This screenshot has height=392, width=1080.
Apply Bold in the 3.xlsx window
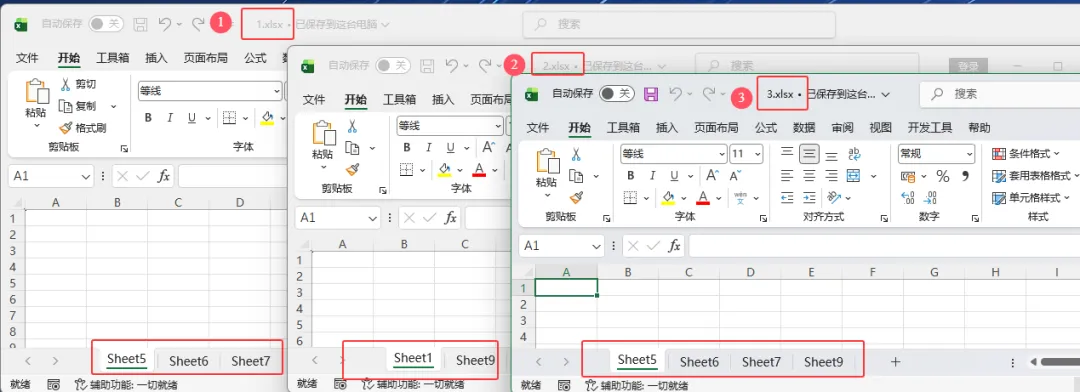tap(630, 176)
